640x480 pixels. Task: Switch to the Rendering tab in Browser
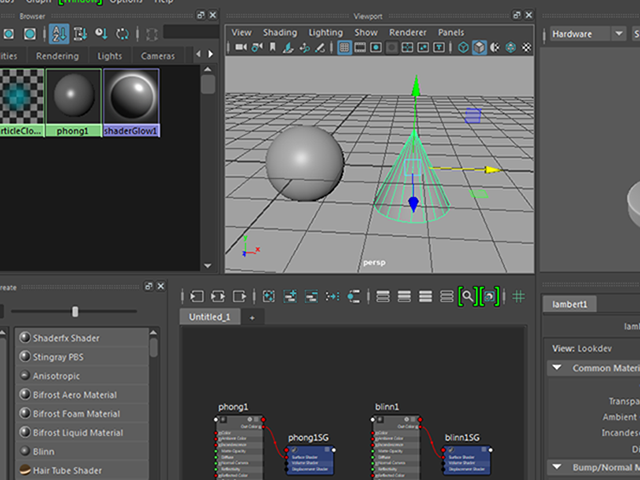coord(57,56)
